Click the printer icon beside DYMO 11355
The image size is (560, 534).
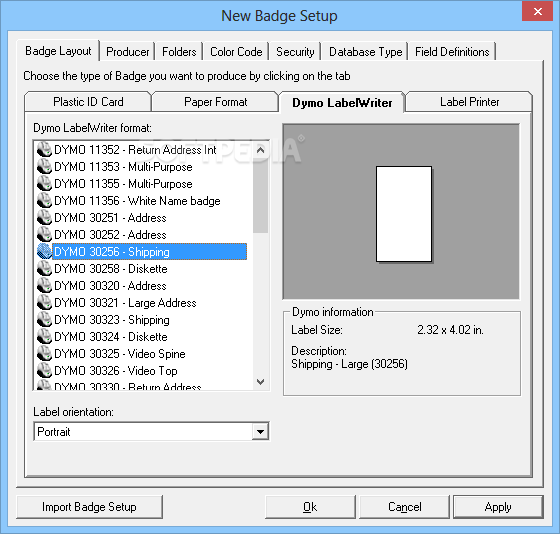pyautogui.click(x=44, y=184)
